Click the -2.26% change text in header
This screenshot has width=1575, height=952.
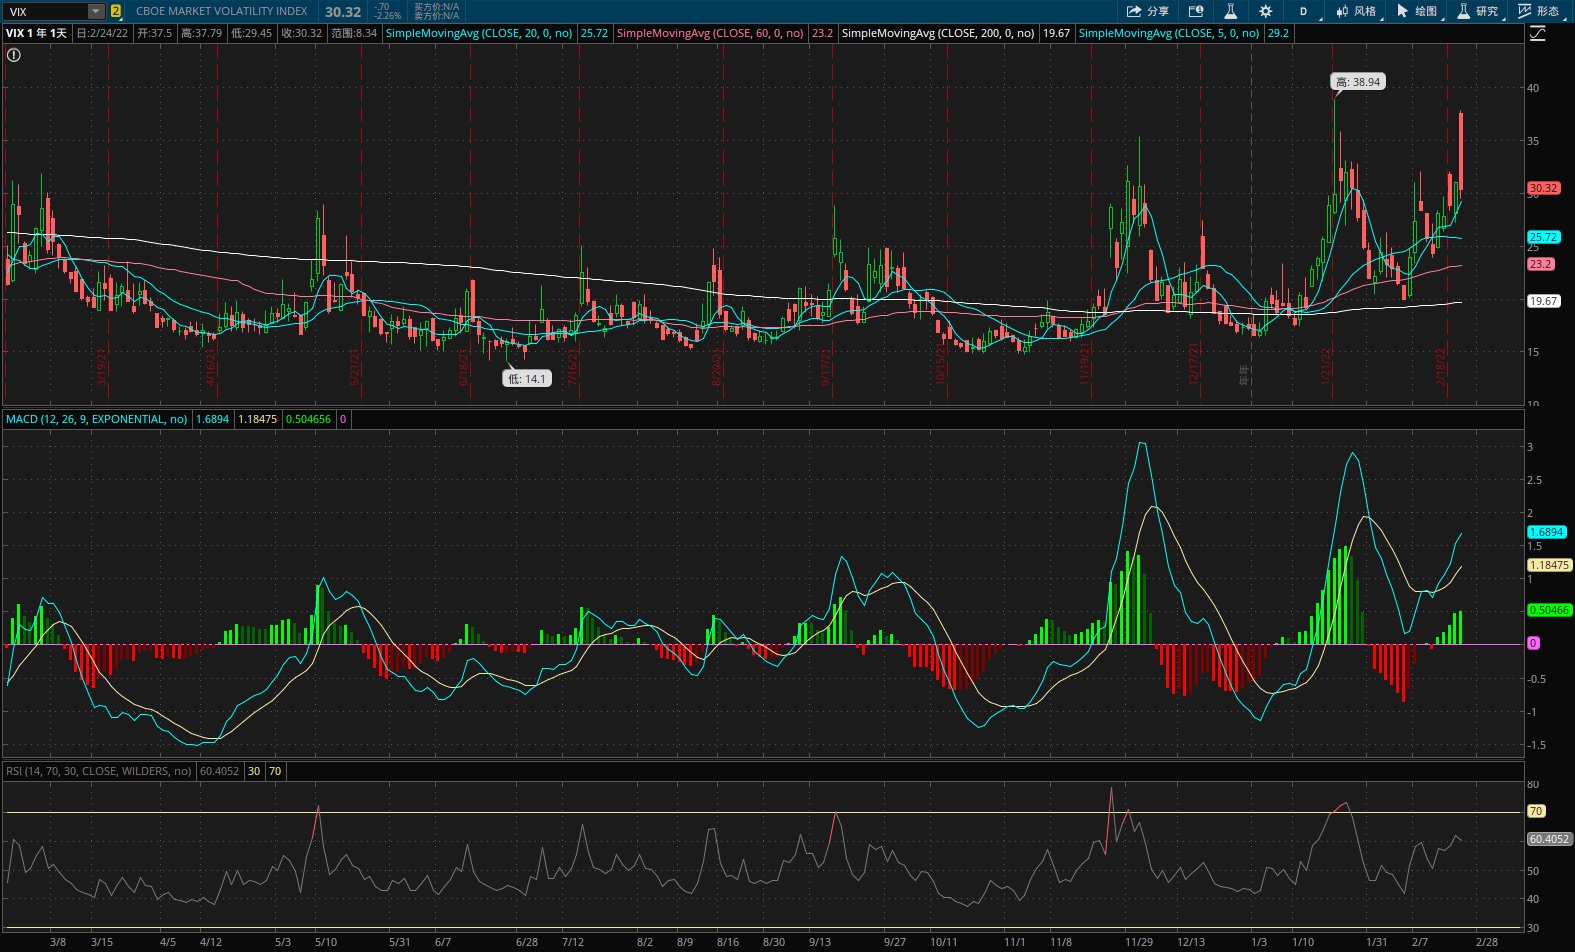pos(387,16)
